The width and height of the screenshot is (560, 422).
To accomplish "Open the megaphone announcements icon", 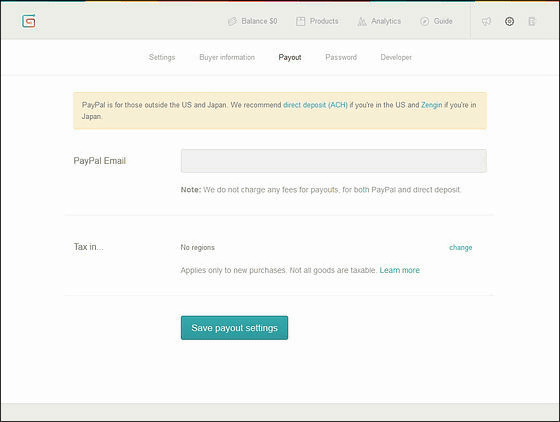I will click(486, 21).
